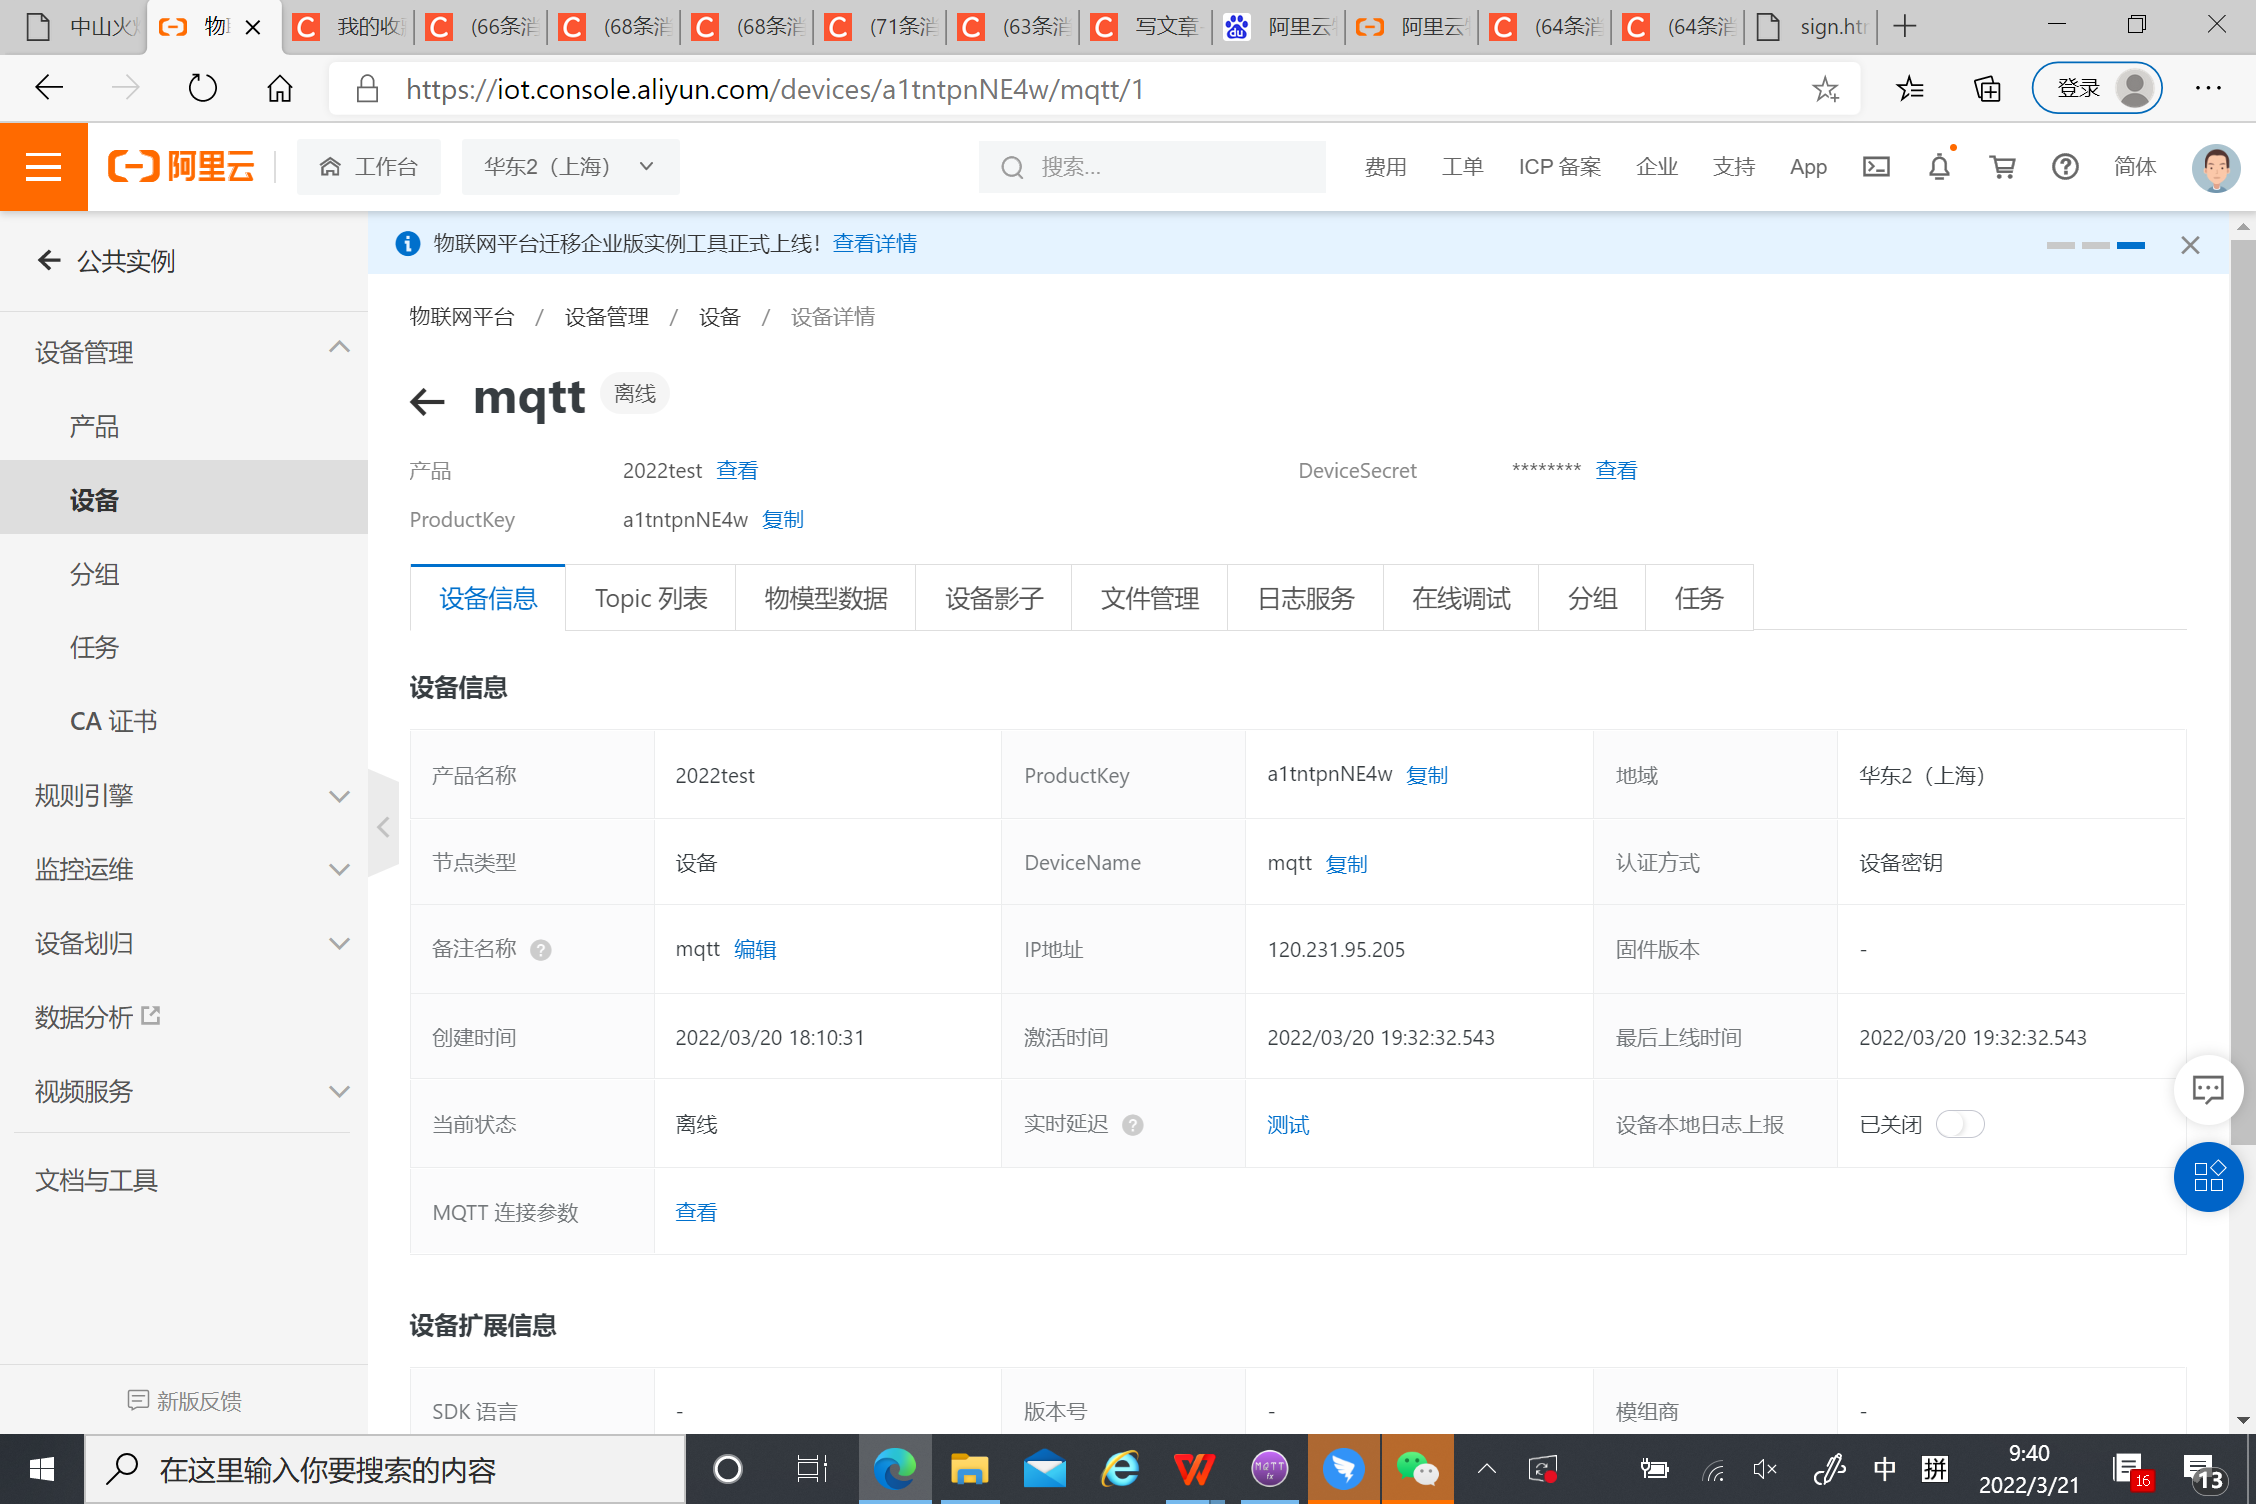This screenshot has width=2256, height=1504.
Task: Open a new browser tab
Action: (x=1905, y=27)
